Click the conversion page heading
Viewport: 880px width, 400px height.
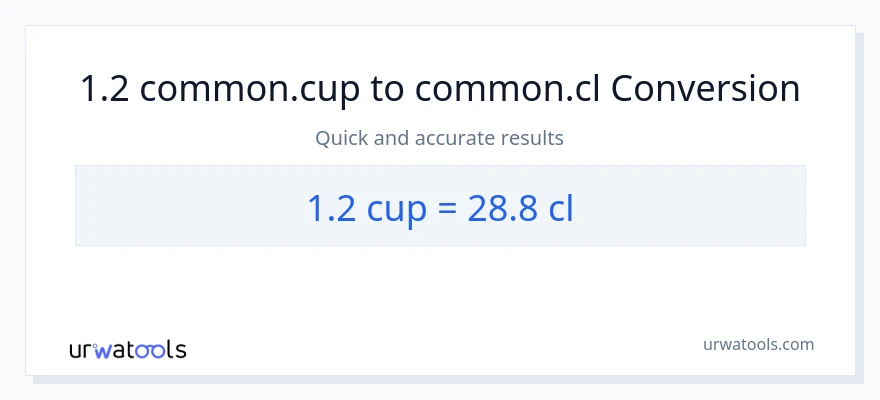click(440, 89)
